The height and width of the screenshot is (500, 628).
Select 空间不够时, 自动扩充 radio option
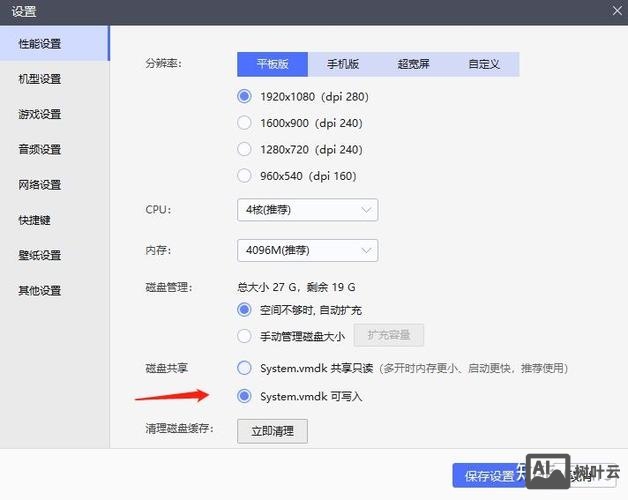244,310
